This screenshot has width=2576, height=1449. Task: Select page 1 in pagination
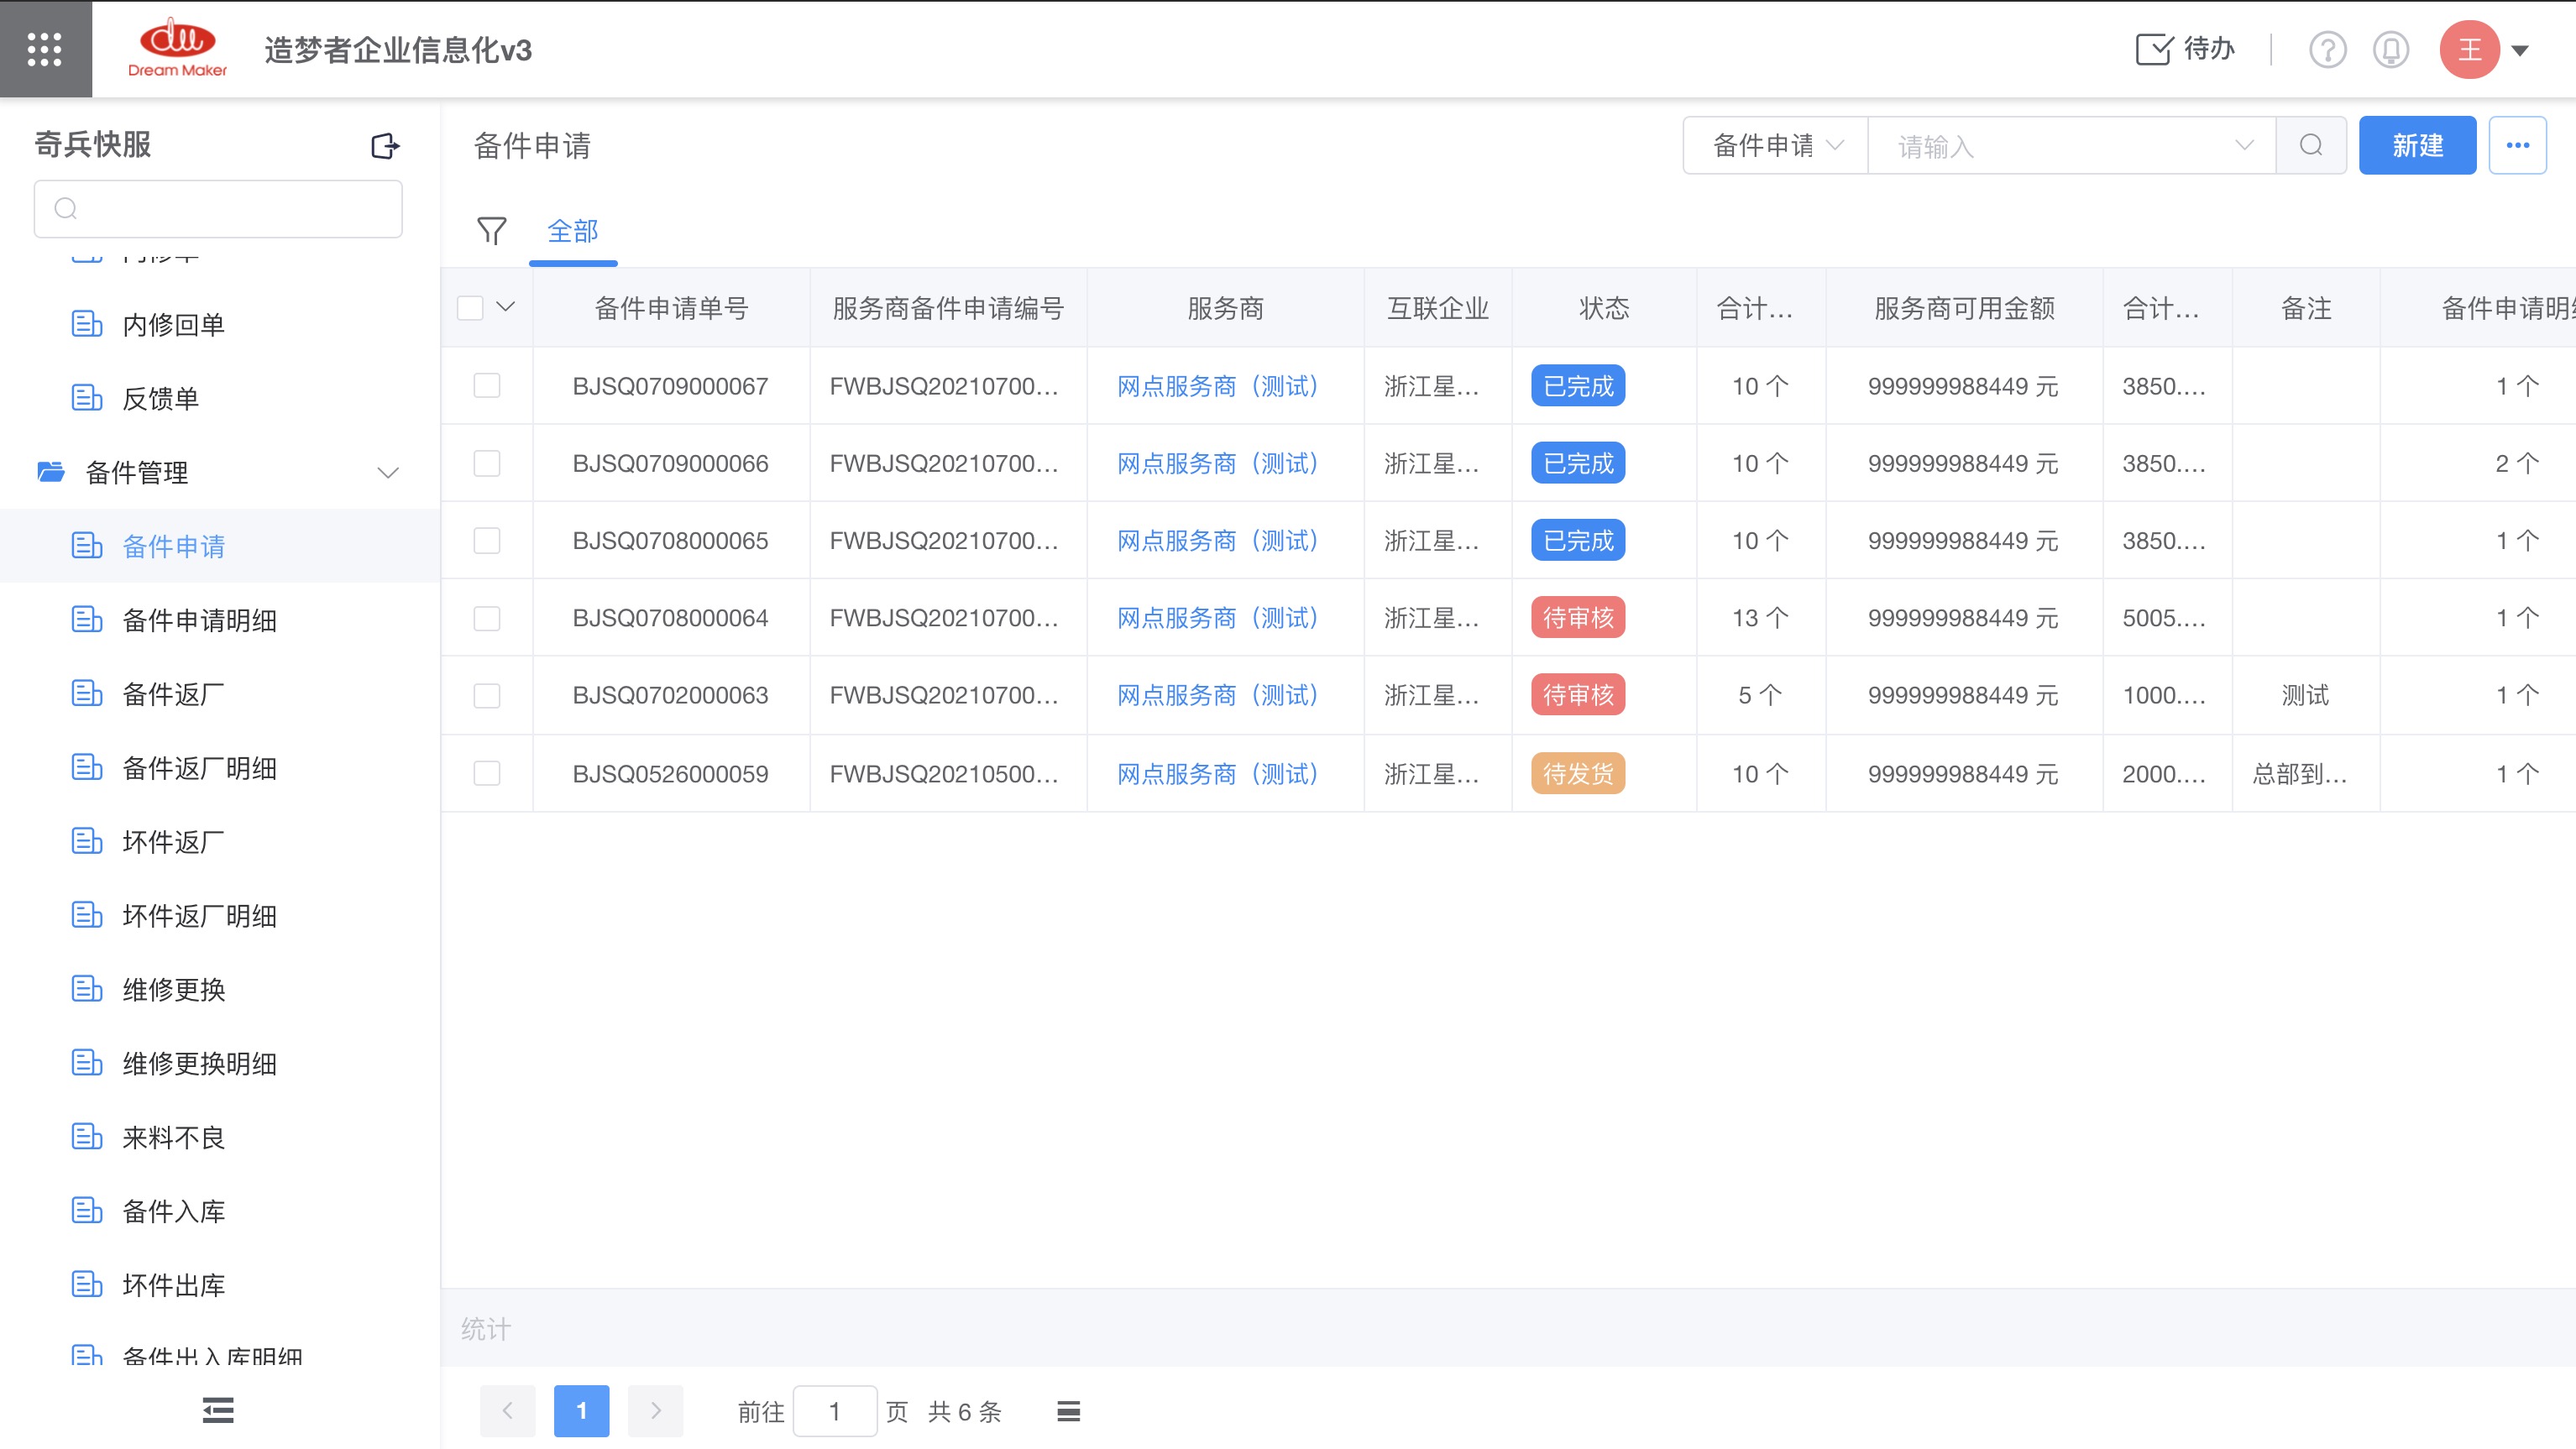581,1411
